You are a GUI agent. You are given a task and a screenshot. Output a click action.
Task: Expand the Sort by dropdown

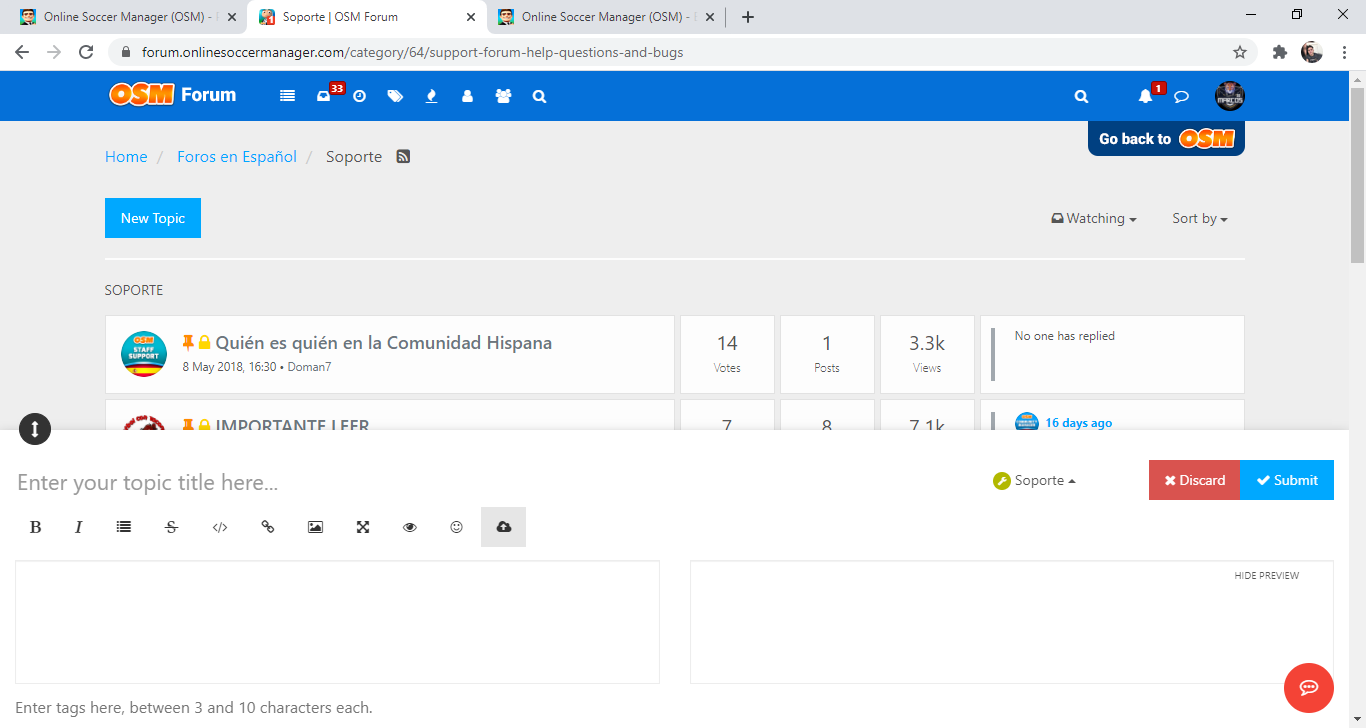pyautogui.click(x=1200, y=218)
